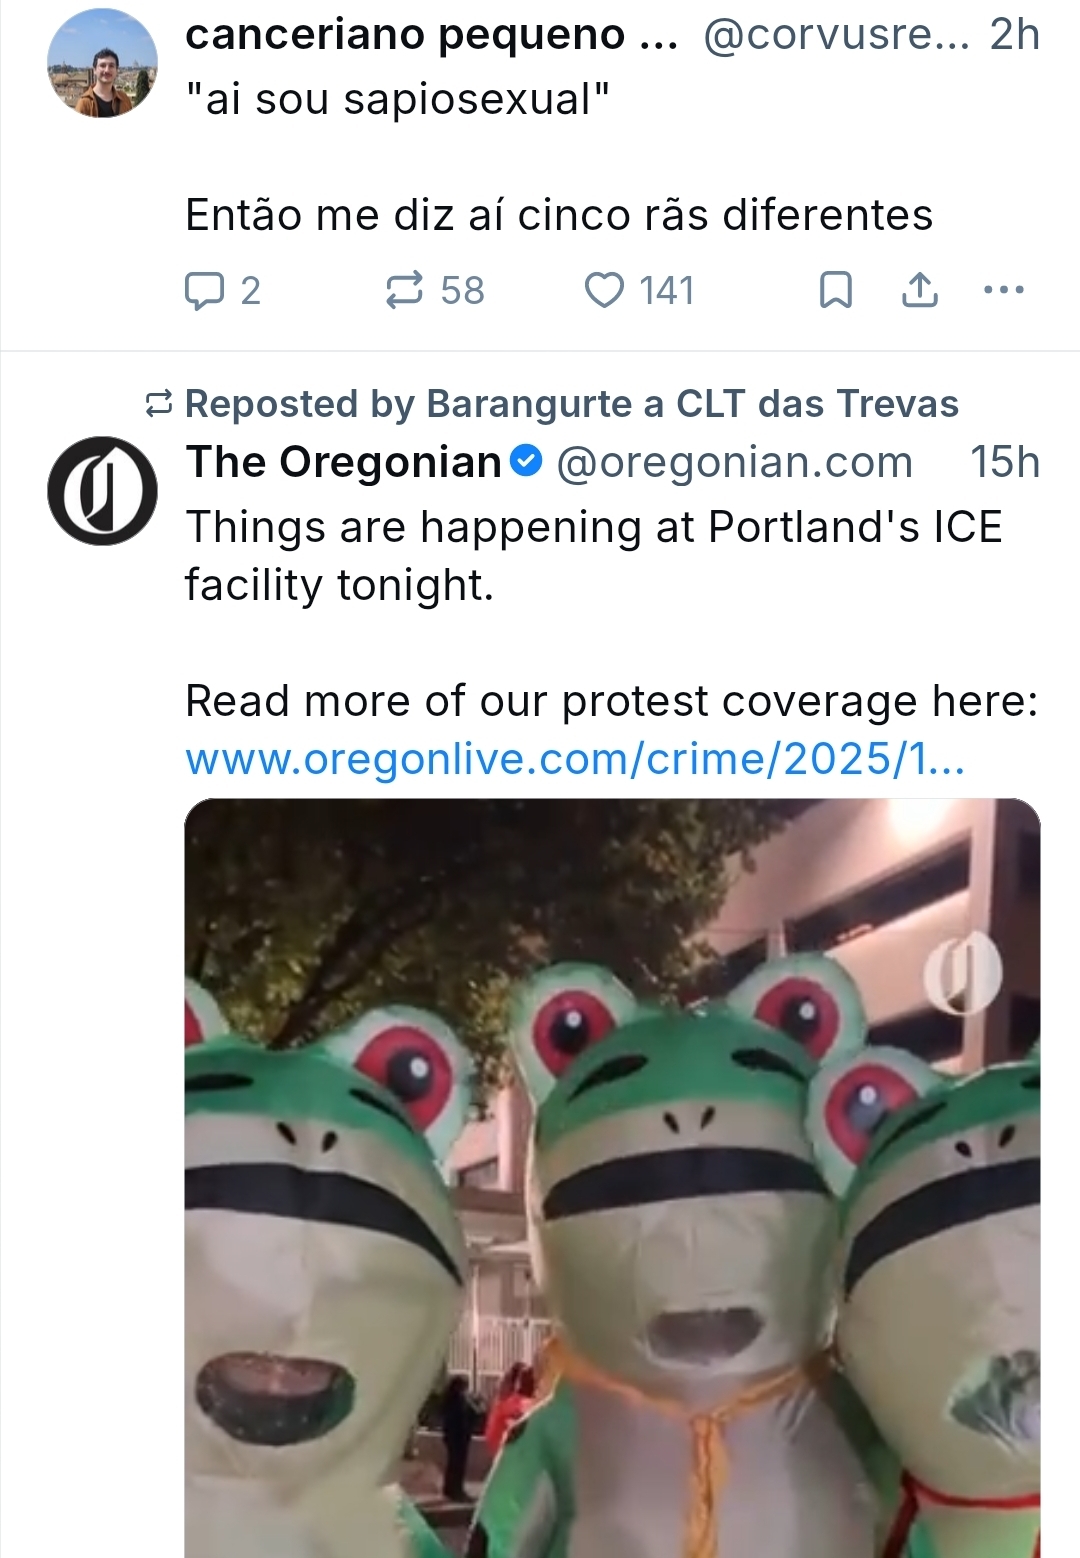Viewport: 1080px width, 1558px height.
Task: Open reply icon on the sapiosexual post
Action: [x=205, y=291]
